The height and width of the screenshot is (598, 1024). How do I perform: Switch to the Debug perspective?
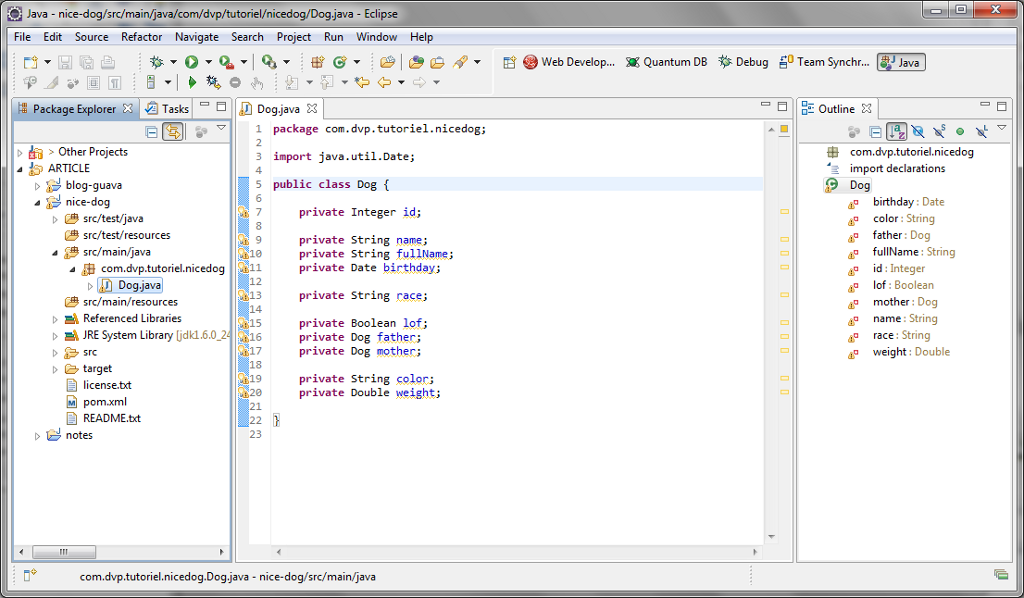click(743, 62)
